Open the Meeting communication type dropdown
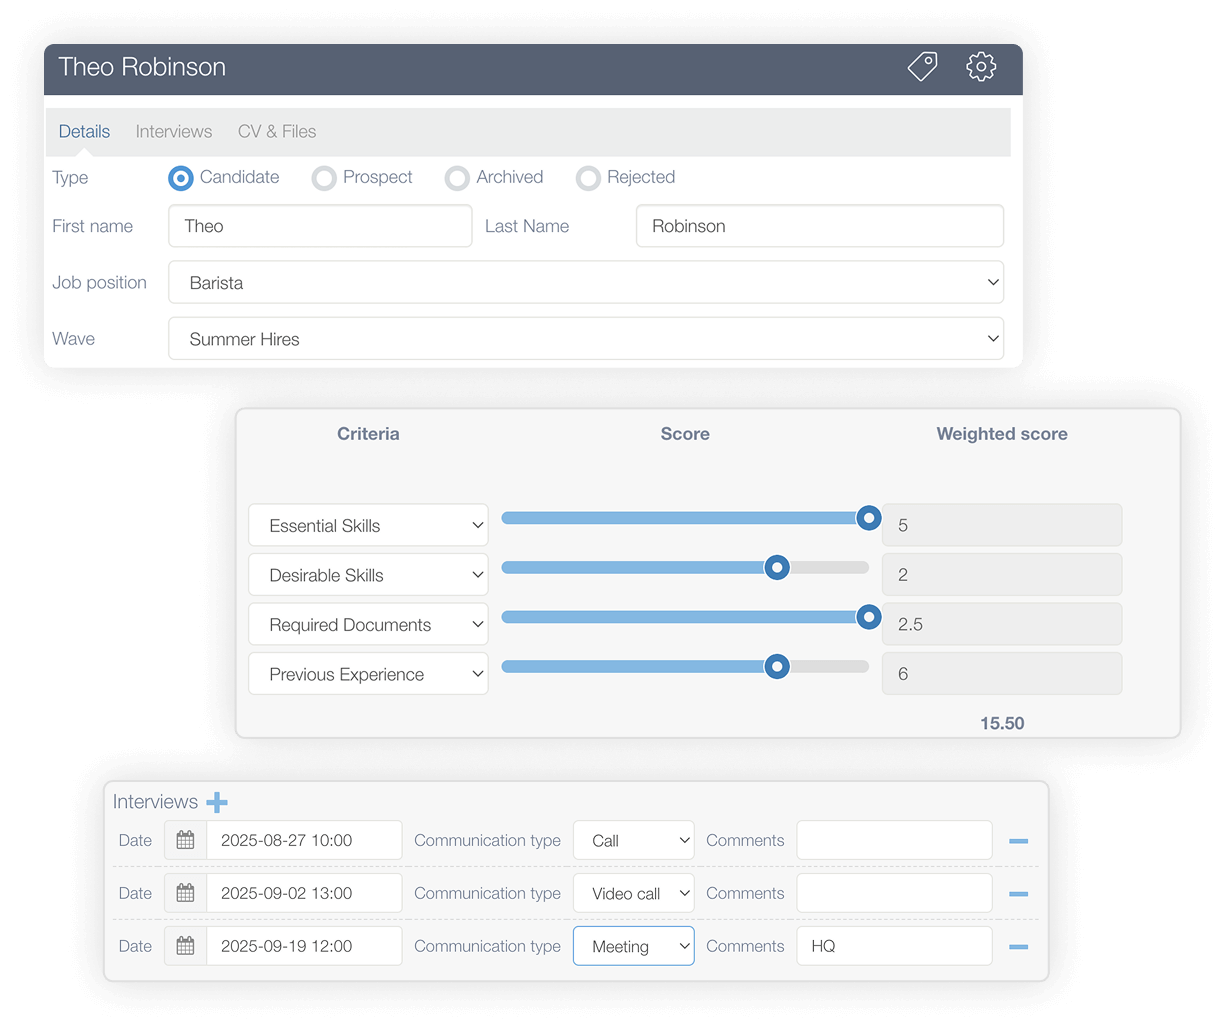Image resolution: width=1226 pixels, height=1027 pixels. pos(634,946)
